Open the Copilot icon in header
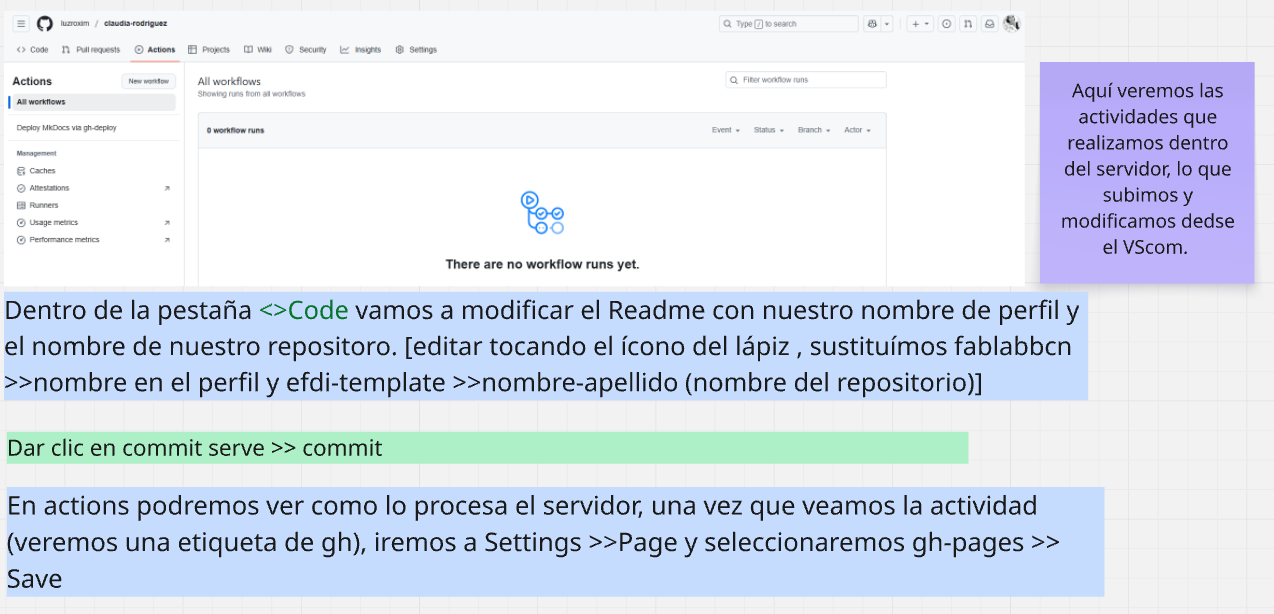 coord(873,24)
